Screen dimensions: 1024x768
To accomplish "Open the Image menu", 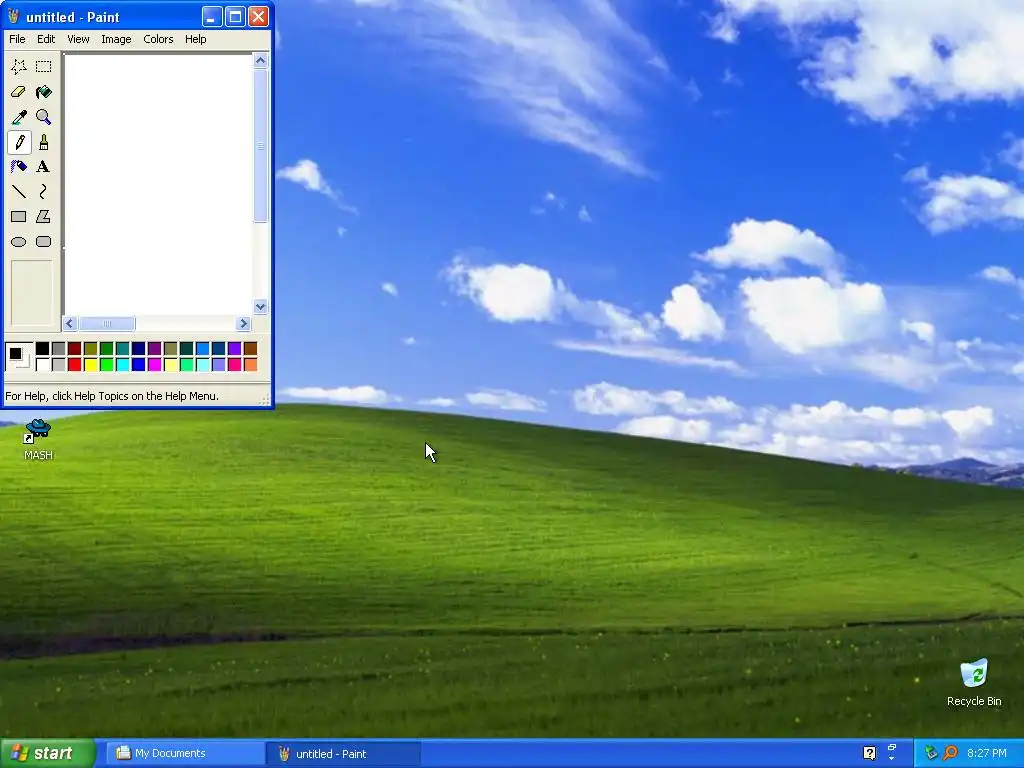I will point(116,39).
